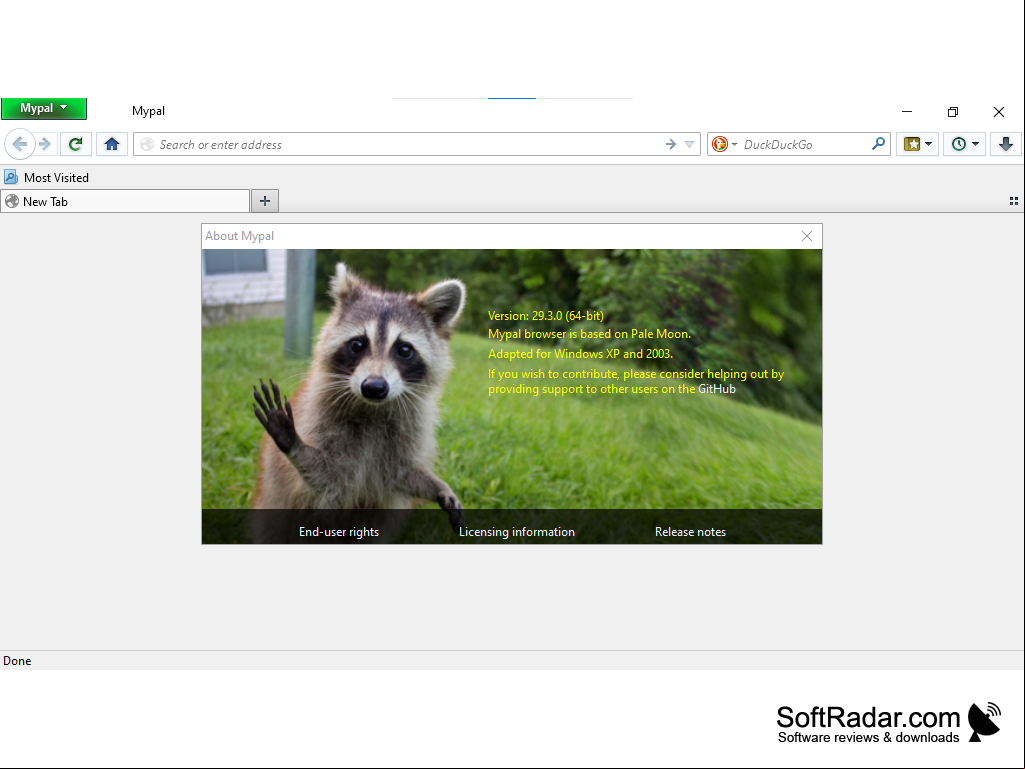
Task: Expand the address bar history dropdown
Action: tap(690, 145)
